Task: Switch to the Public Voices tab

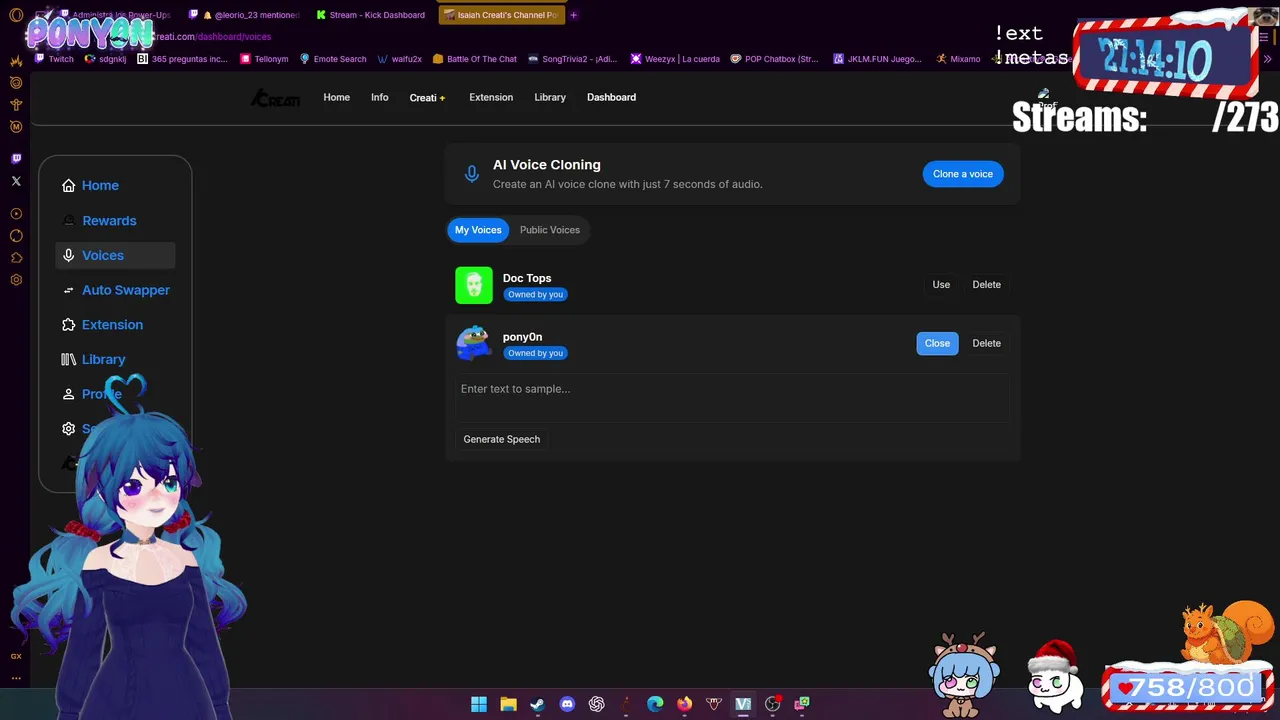Action: 549,230
